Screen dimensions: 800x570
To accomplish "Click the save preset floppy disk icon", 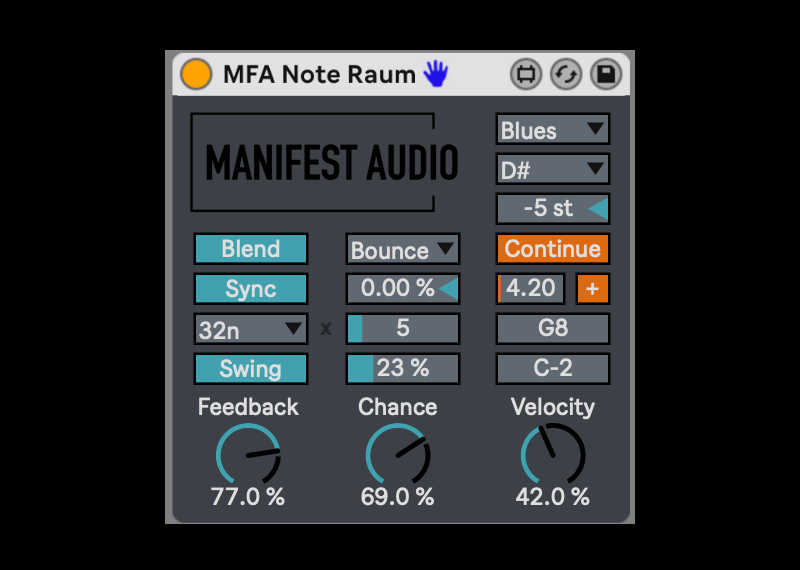I will click(x=604, y=74).
